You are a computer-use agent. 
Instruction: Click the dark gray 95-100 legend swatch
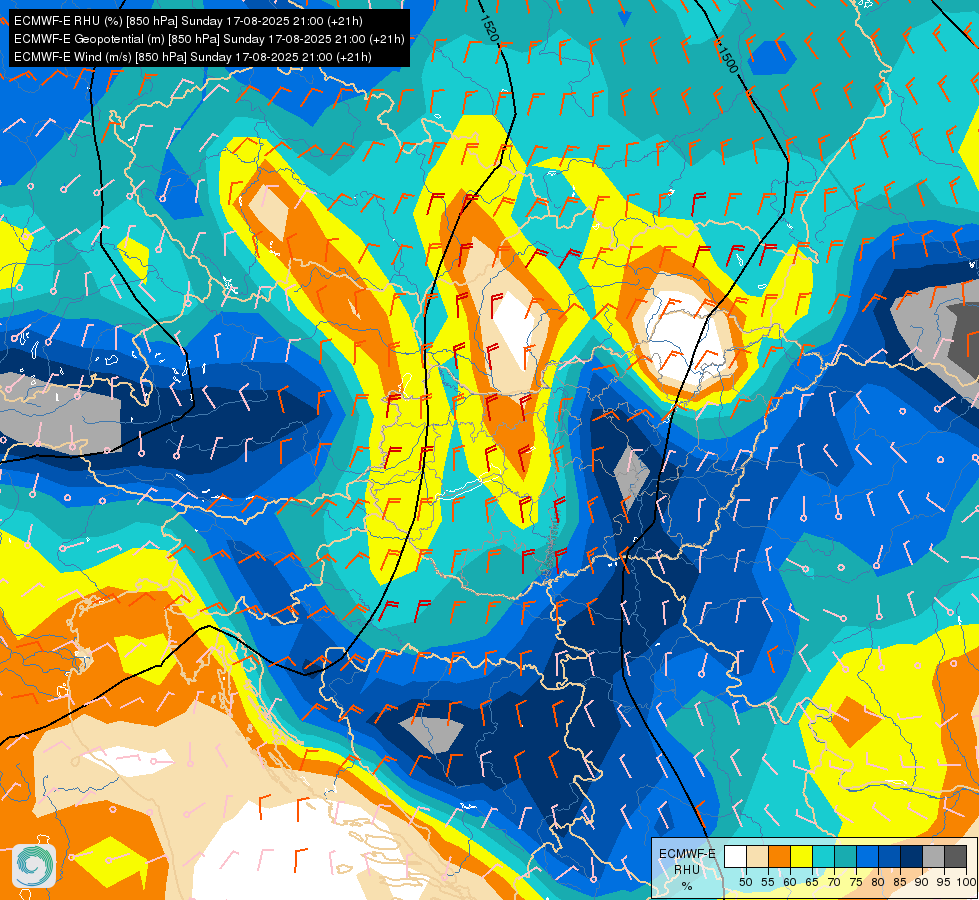point(955,856)
